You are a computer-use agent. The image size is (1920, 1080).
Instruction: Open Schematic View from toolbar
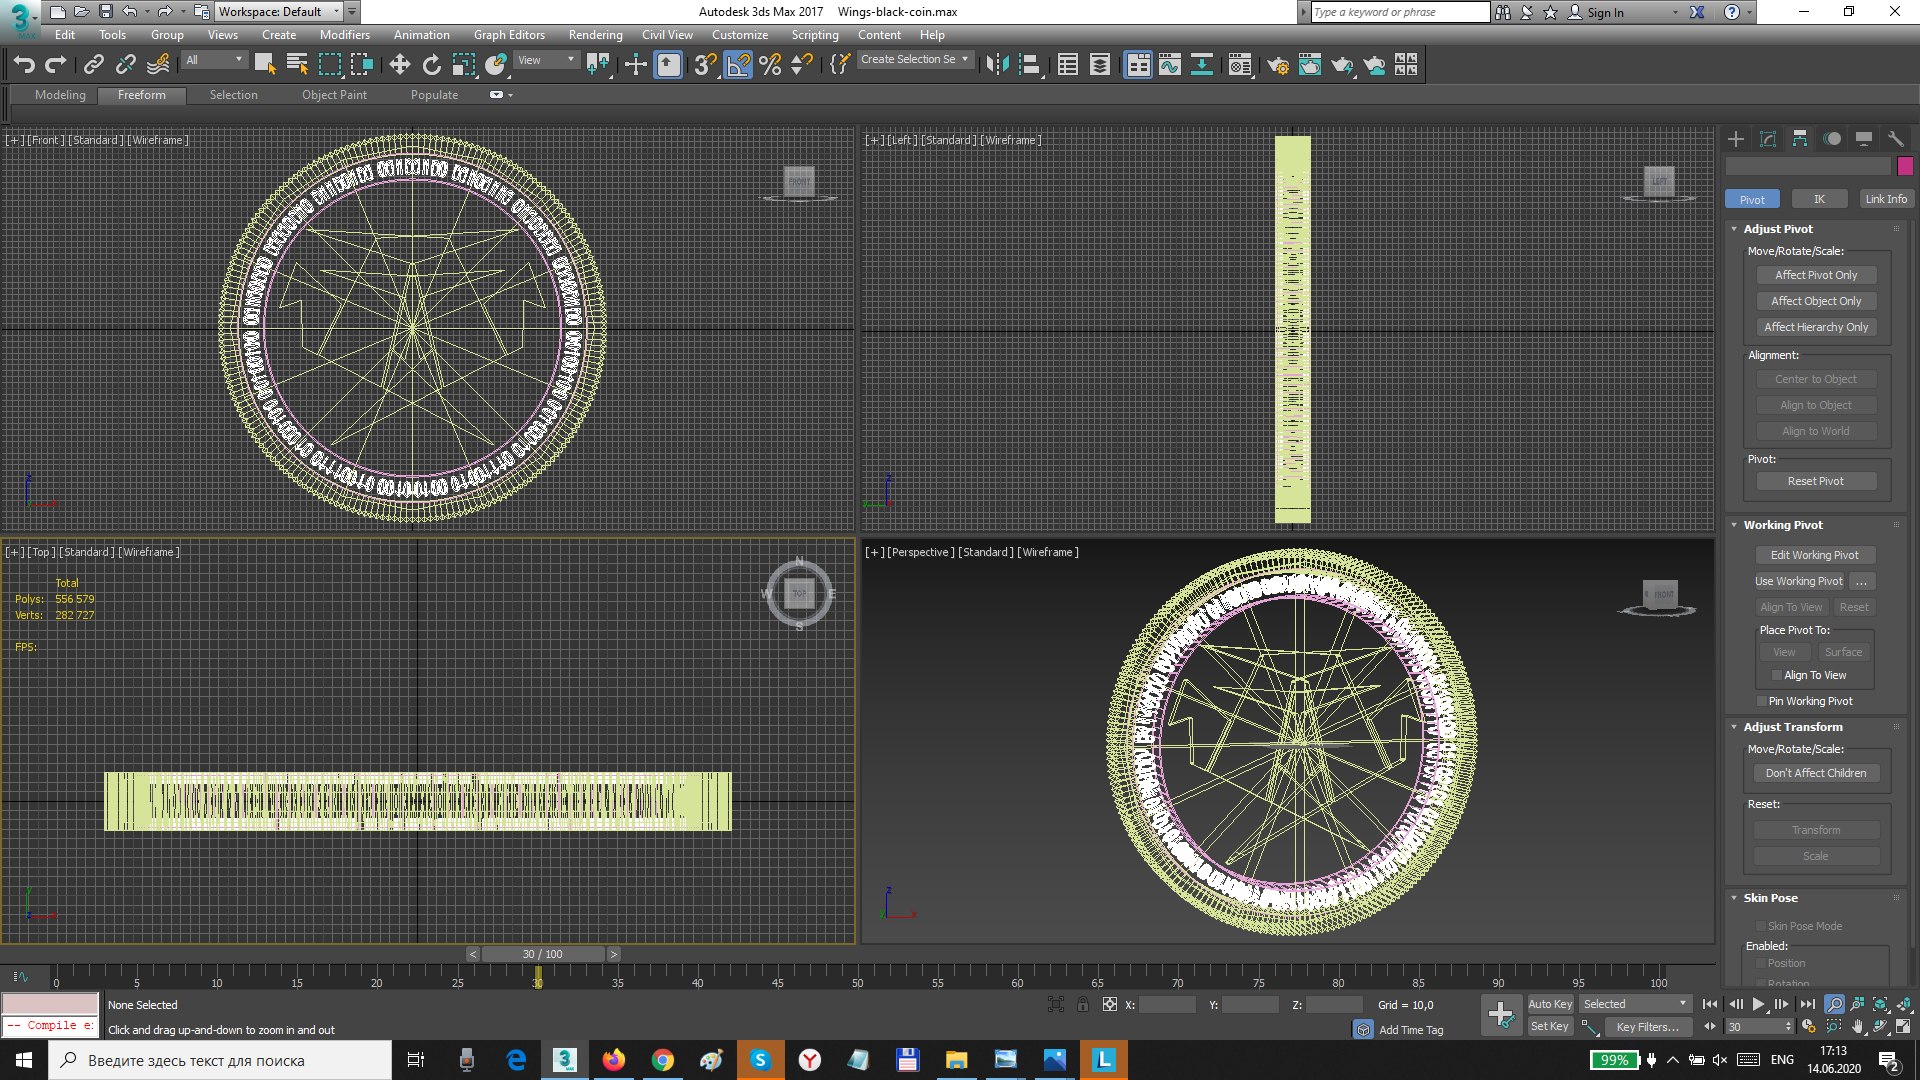(1202, 65)
